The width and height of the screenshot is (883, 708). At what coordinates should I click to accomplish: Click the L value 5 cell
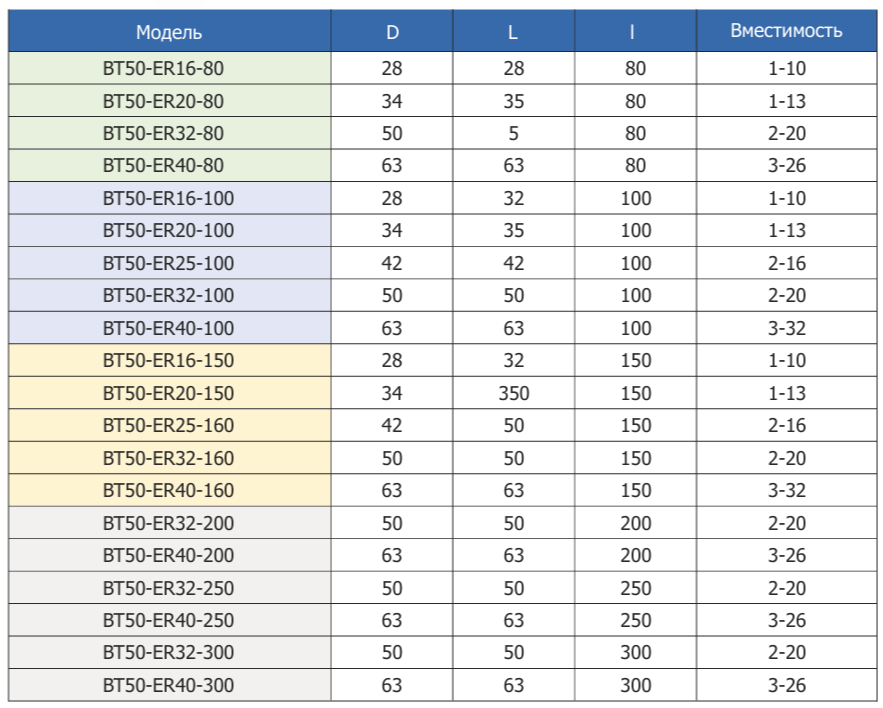513,134
